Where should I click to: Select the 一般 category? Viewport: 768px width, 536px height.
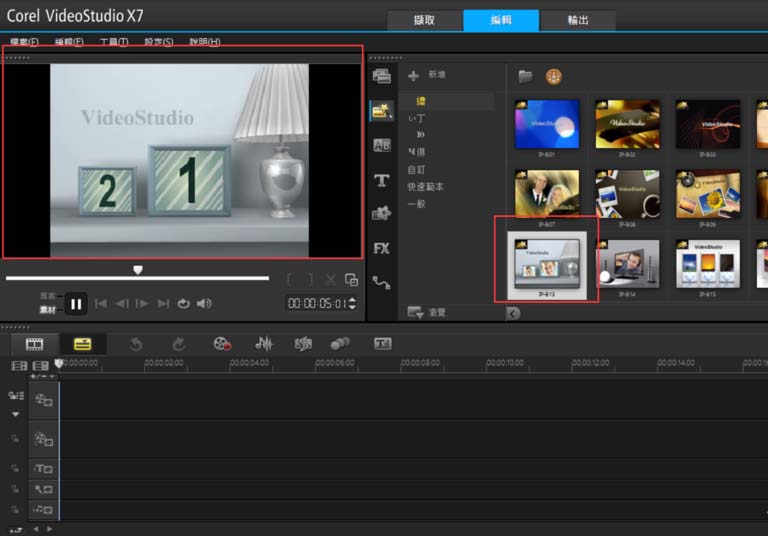tap(416, 204)
